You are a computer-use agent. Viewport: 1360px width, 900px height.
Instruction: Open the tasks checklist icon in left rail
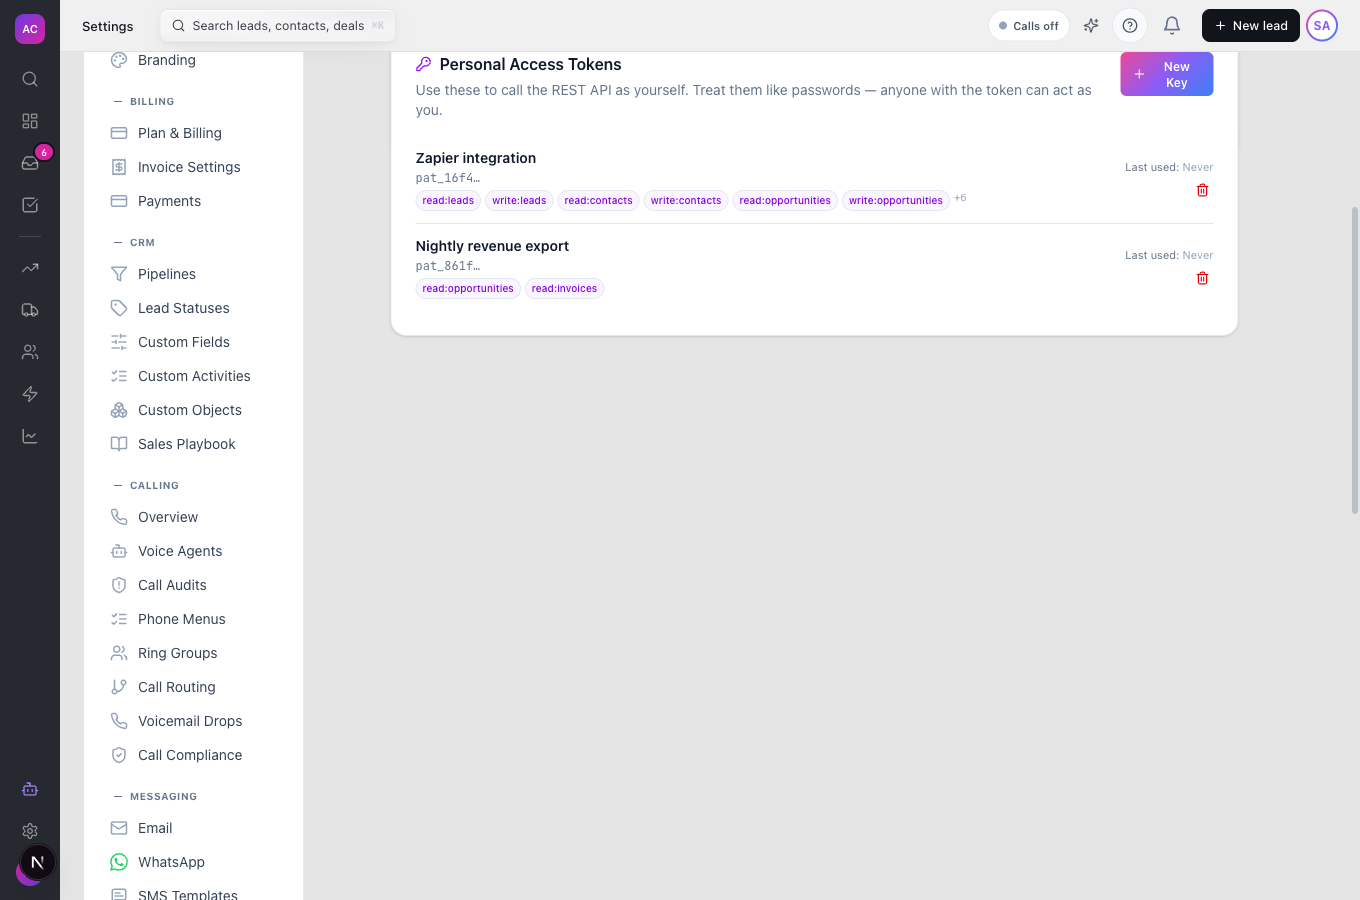click(x=30, y=205)
